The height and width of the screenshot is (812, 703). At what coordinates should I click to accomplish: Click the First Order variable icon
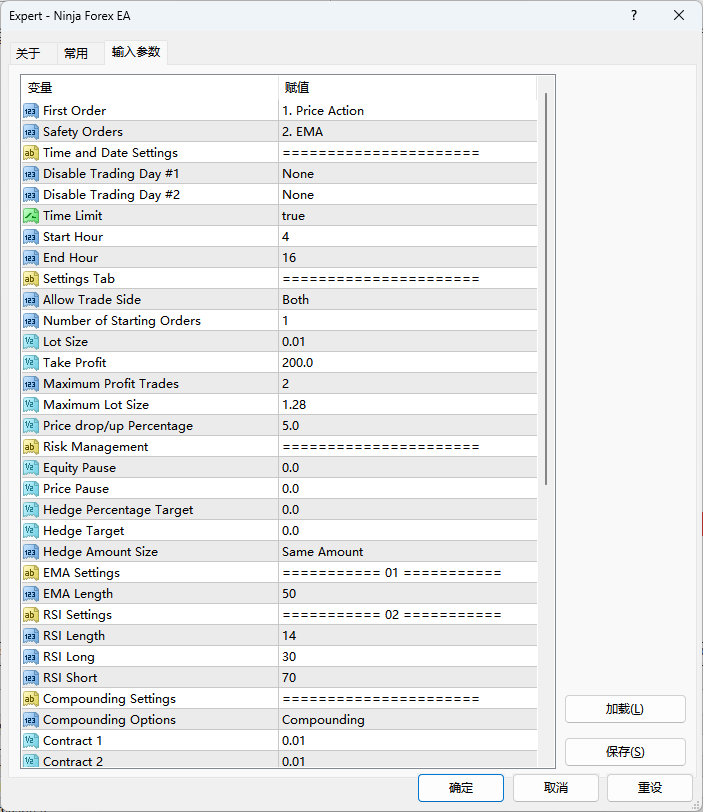click(x=31, y=111)
